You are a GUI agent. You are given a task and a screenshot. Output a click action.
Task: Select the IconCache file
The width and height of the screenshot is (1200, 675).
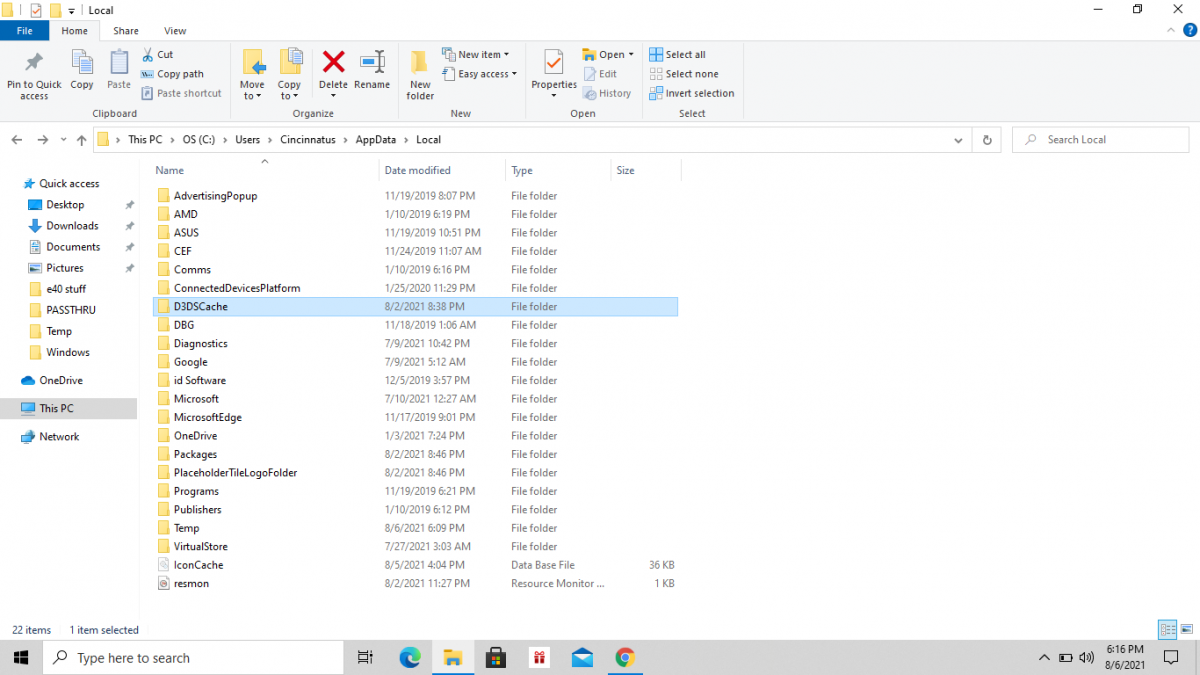pyautogui.click(x=415, y=565)
